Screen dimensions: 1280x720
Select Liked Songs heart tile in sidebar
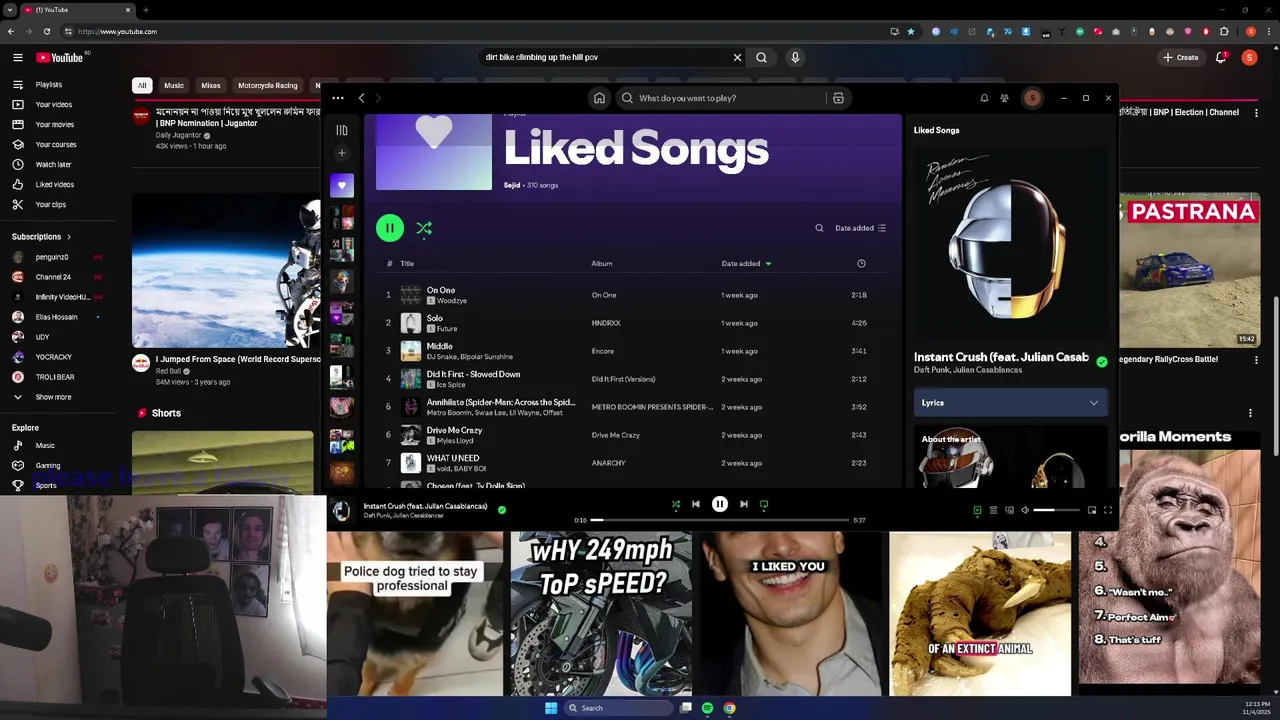tap(342, 185)
